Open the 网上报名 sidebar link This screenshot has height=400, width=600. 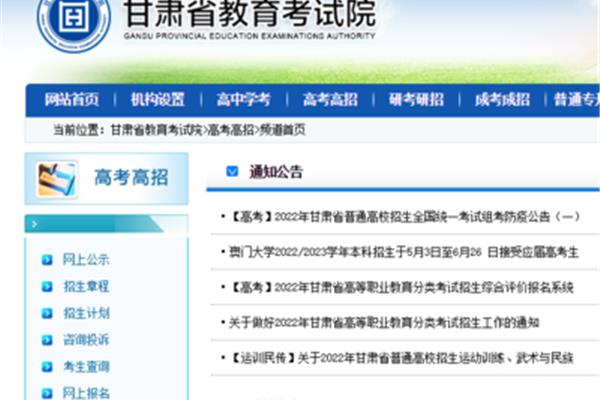pos(86,393)
